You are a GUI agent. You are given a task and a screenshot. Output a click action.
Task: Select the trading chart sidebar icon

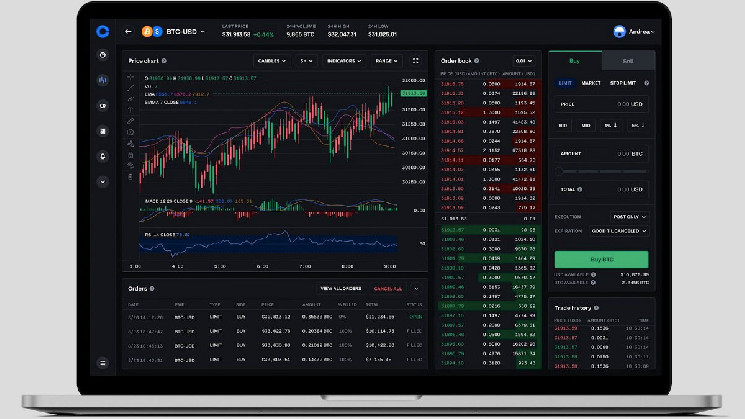pos(103,80)
